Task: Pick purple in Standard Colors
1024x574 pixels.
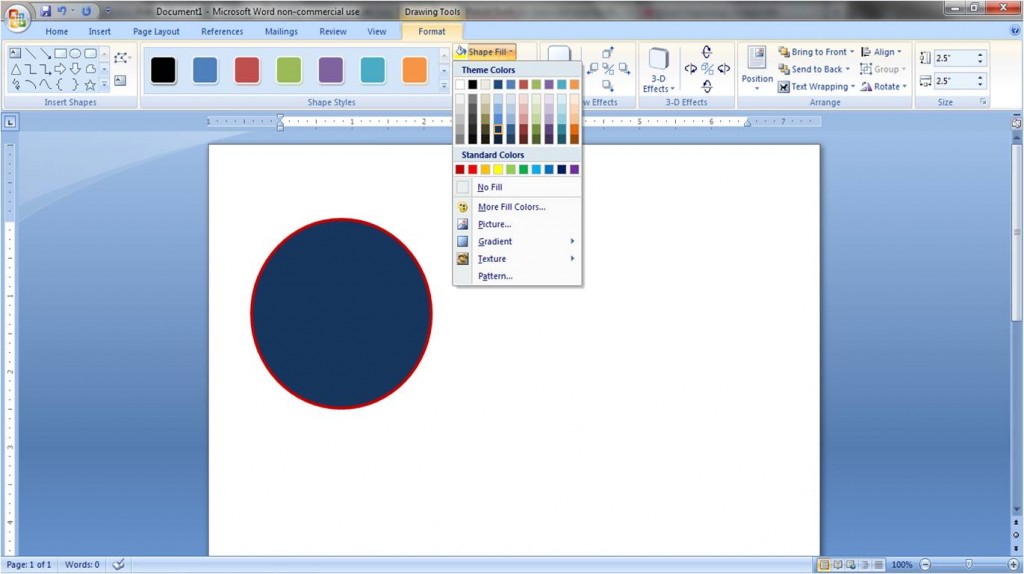Action: [575, 169]
